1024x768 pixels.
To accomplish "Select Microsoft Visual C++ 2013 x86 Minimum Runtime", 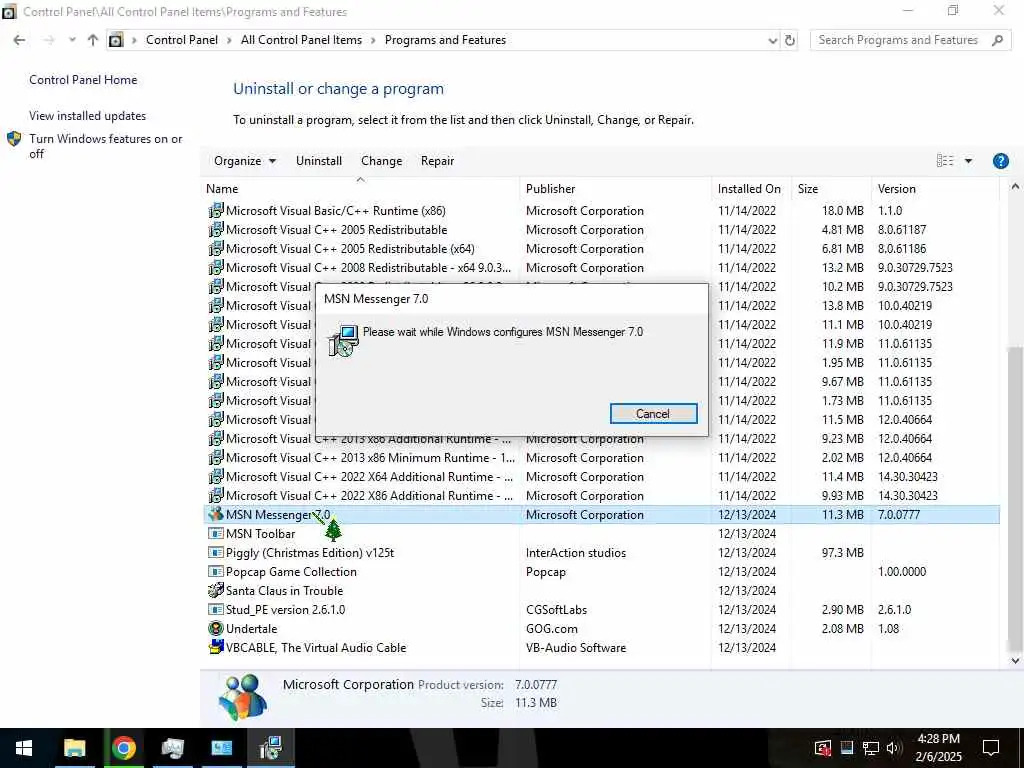I will [x=601, y=458].
